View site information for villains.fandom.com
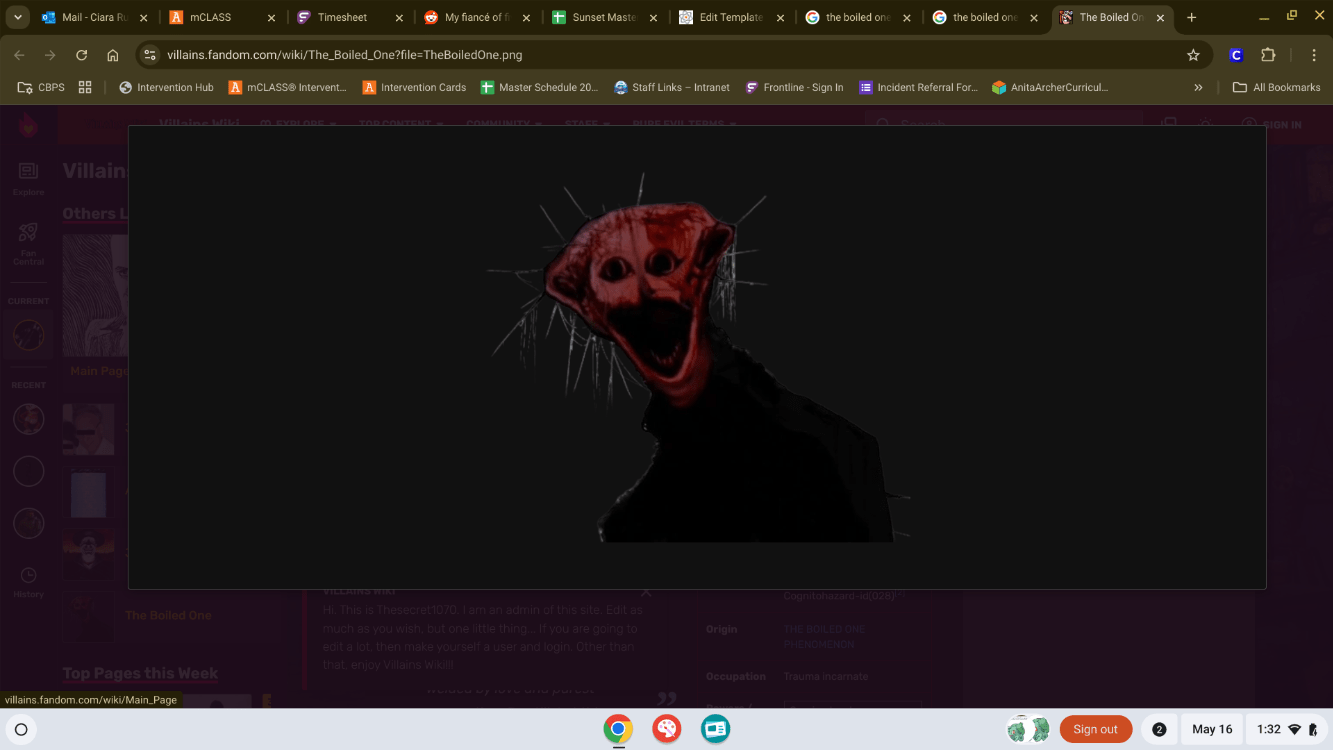The height and width of the screenshot is (750, 1333). pos(150,55)
